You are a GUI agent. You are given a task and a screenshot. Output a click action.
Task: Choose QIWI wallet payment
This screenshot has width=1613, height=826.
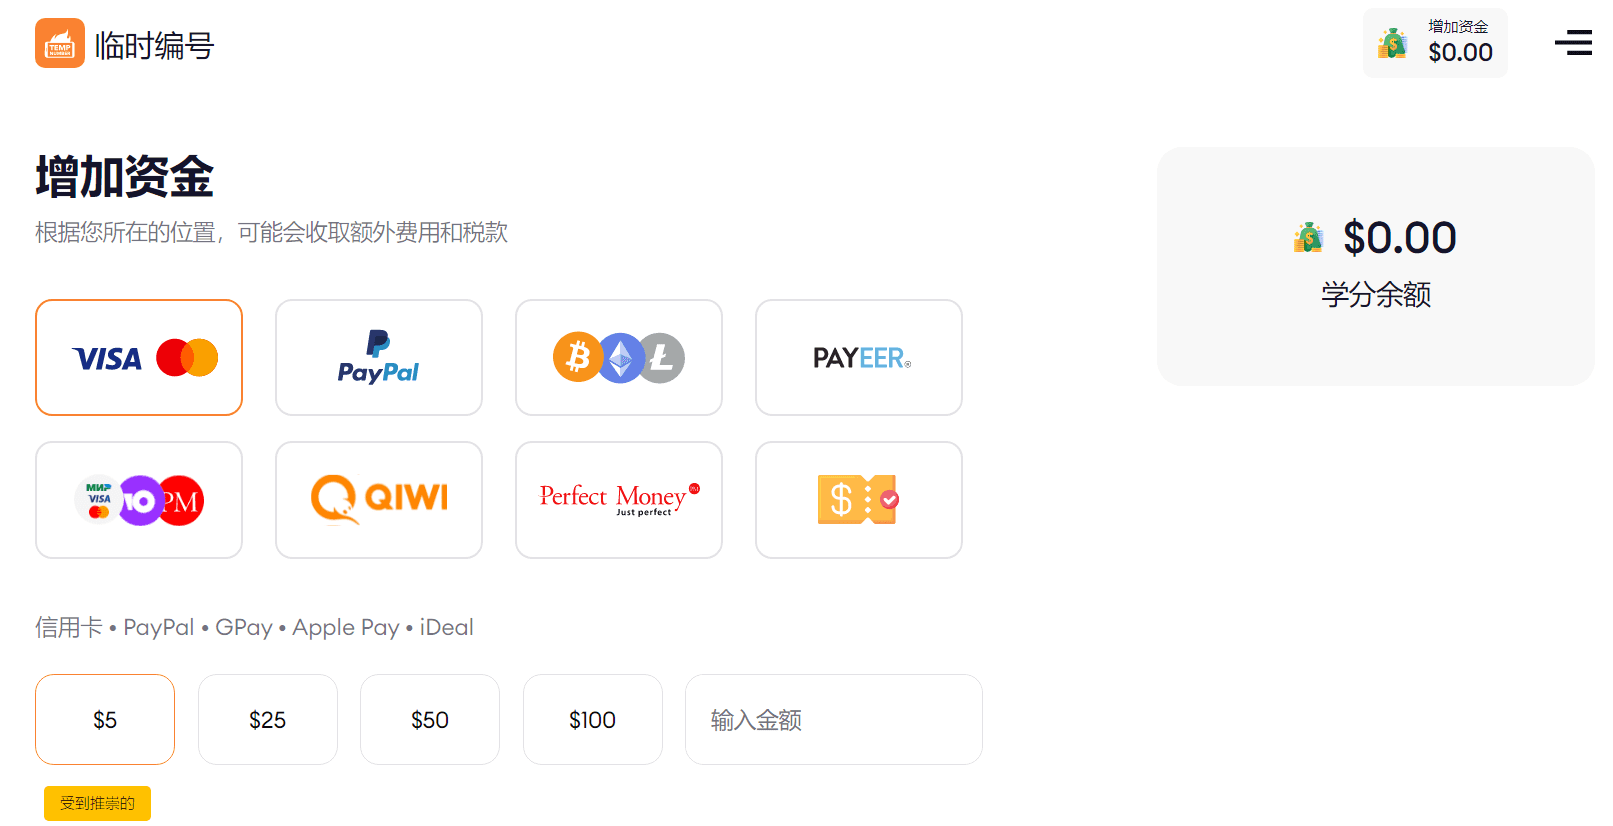(x=379, y=500)
